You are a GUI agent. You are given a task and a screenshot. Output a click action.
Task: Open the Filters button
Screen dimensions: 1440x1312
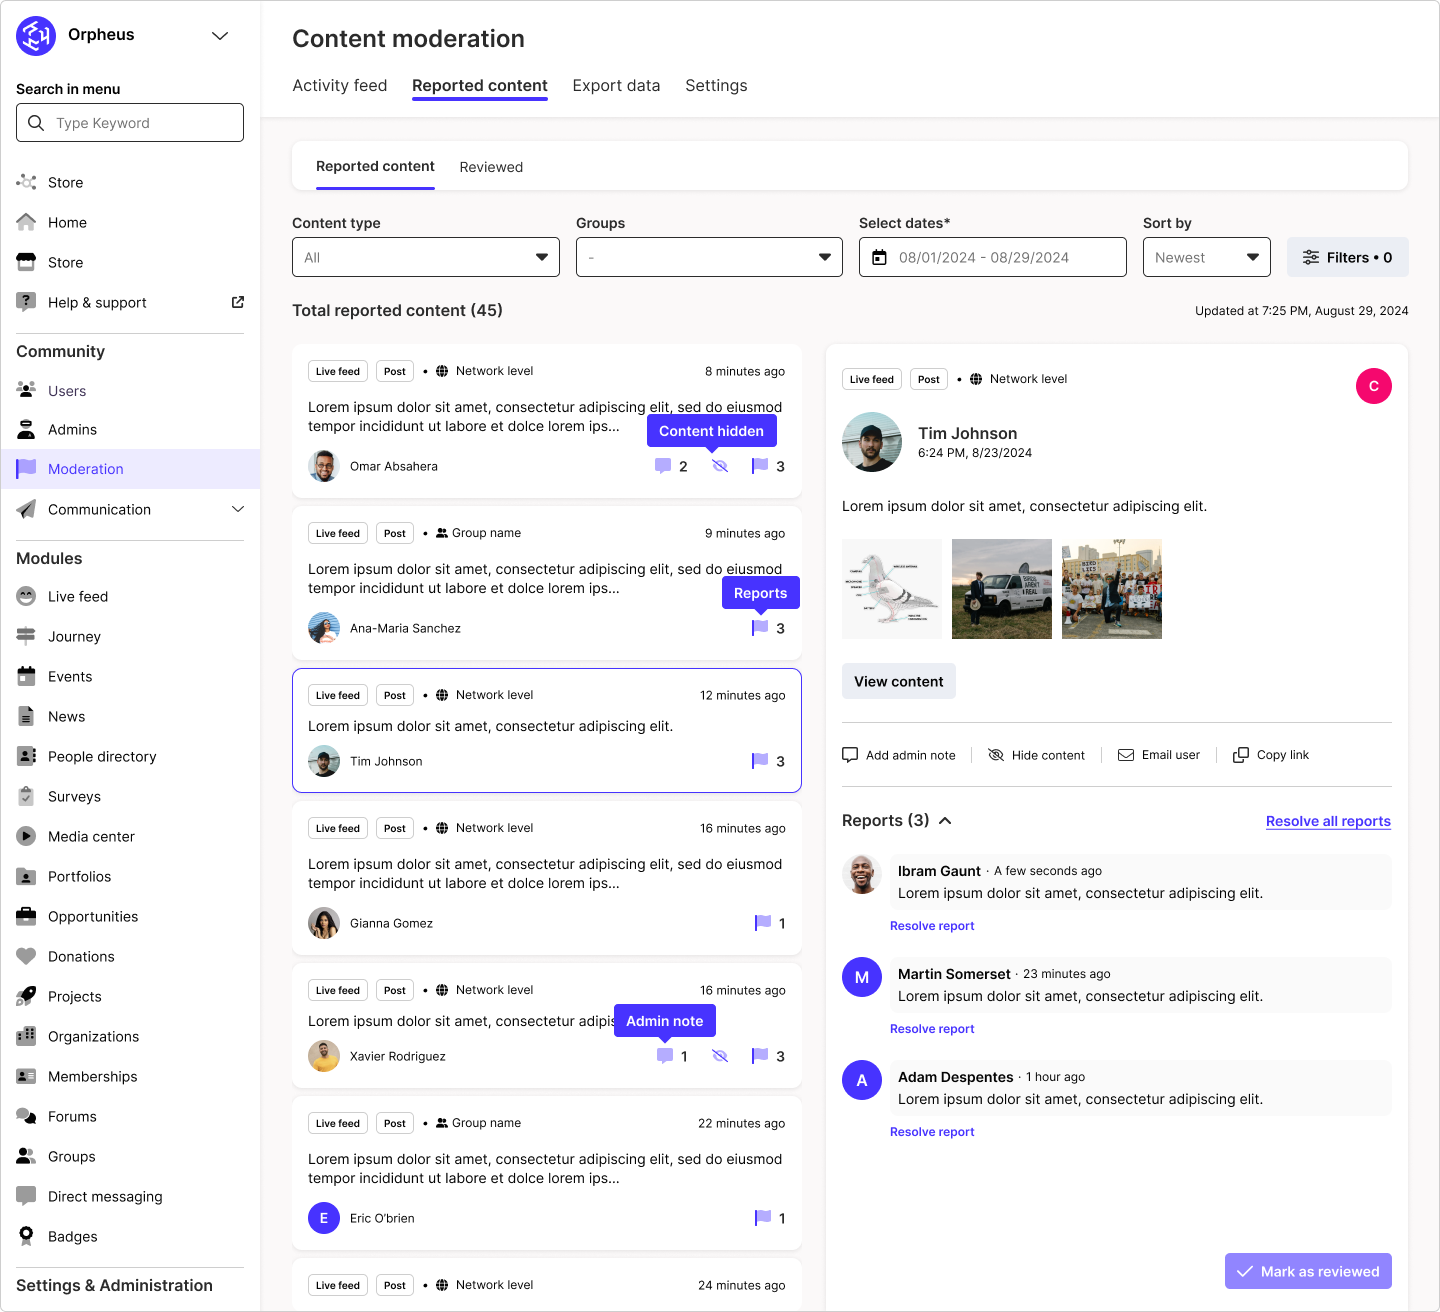(1348, 257)
